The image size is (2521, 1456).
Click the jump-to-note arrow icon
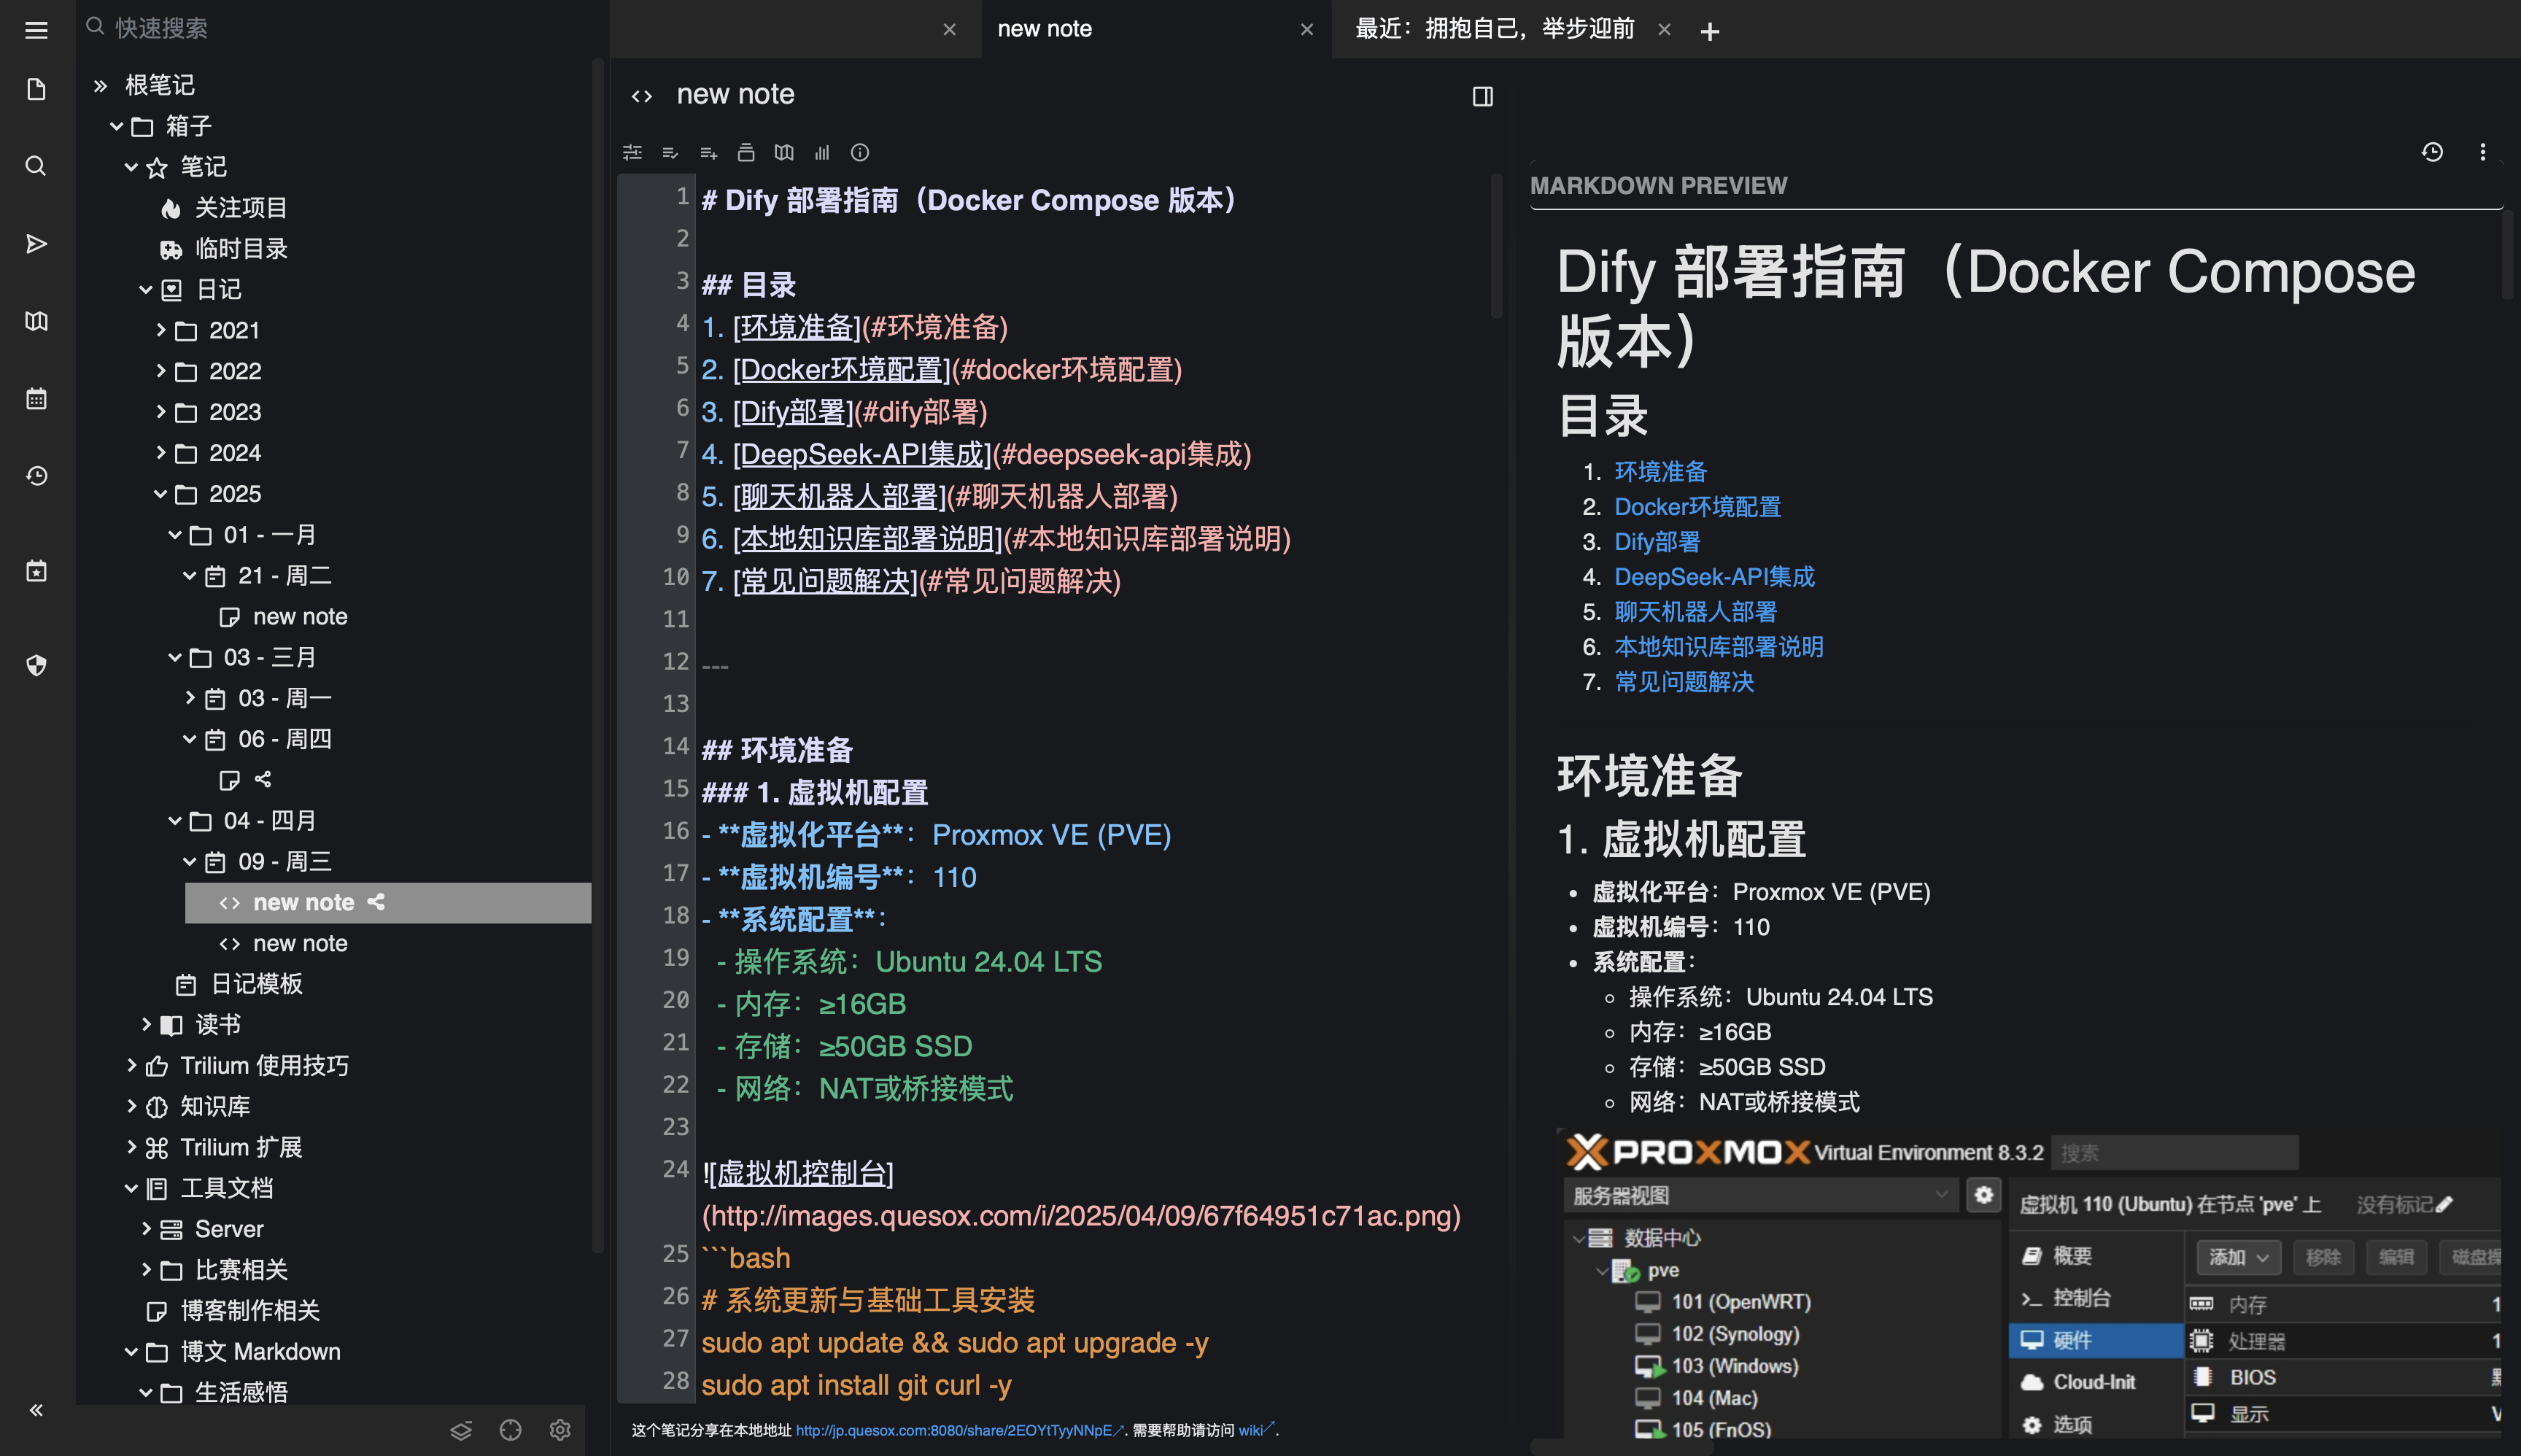tap(36, 244)
